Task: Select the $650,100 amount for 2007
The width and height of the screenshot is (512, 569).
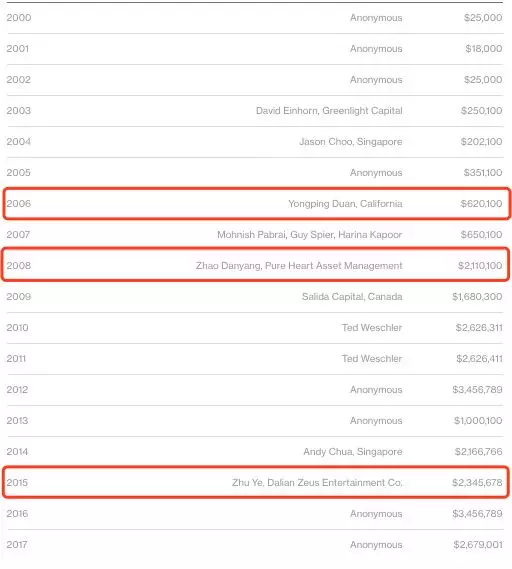Action: tap(482, 235)
